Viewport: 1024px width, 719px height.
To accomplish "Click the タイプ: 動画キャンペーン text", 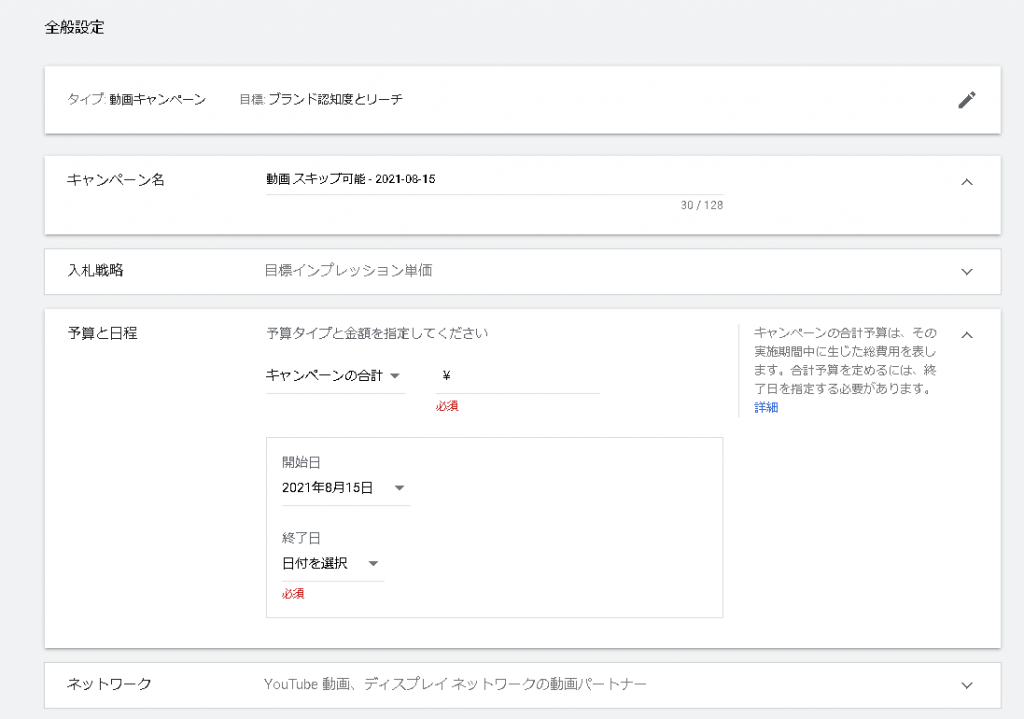I will (x=136, y=99).
